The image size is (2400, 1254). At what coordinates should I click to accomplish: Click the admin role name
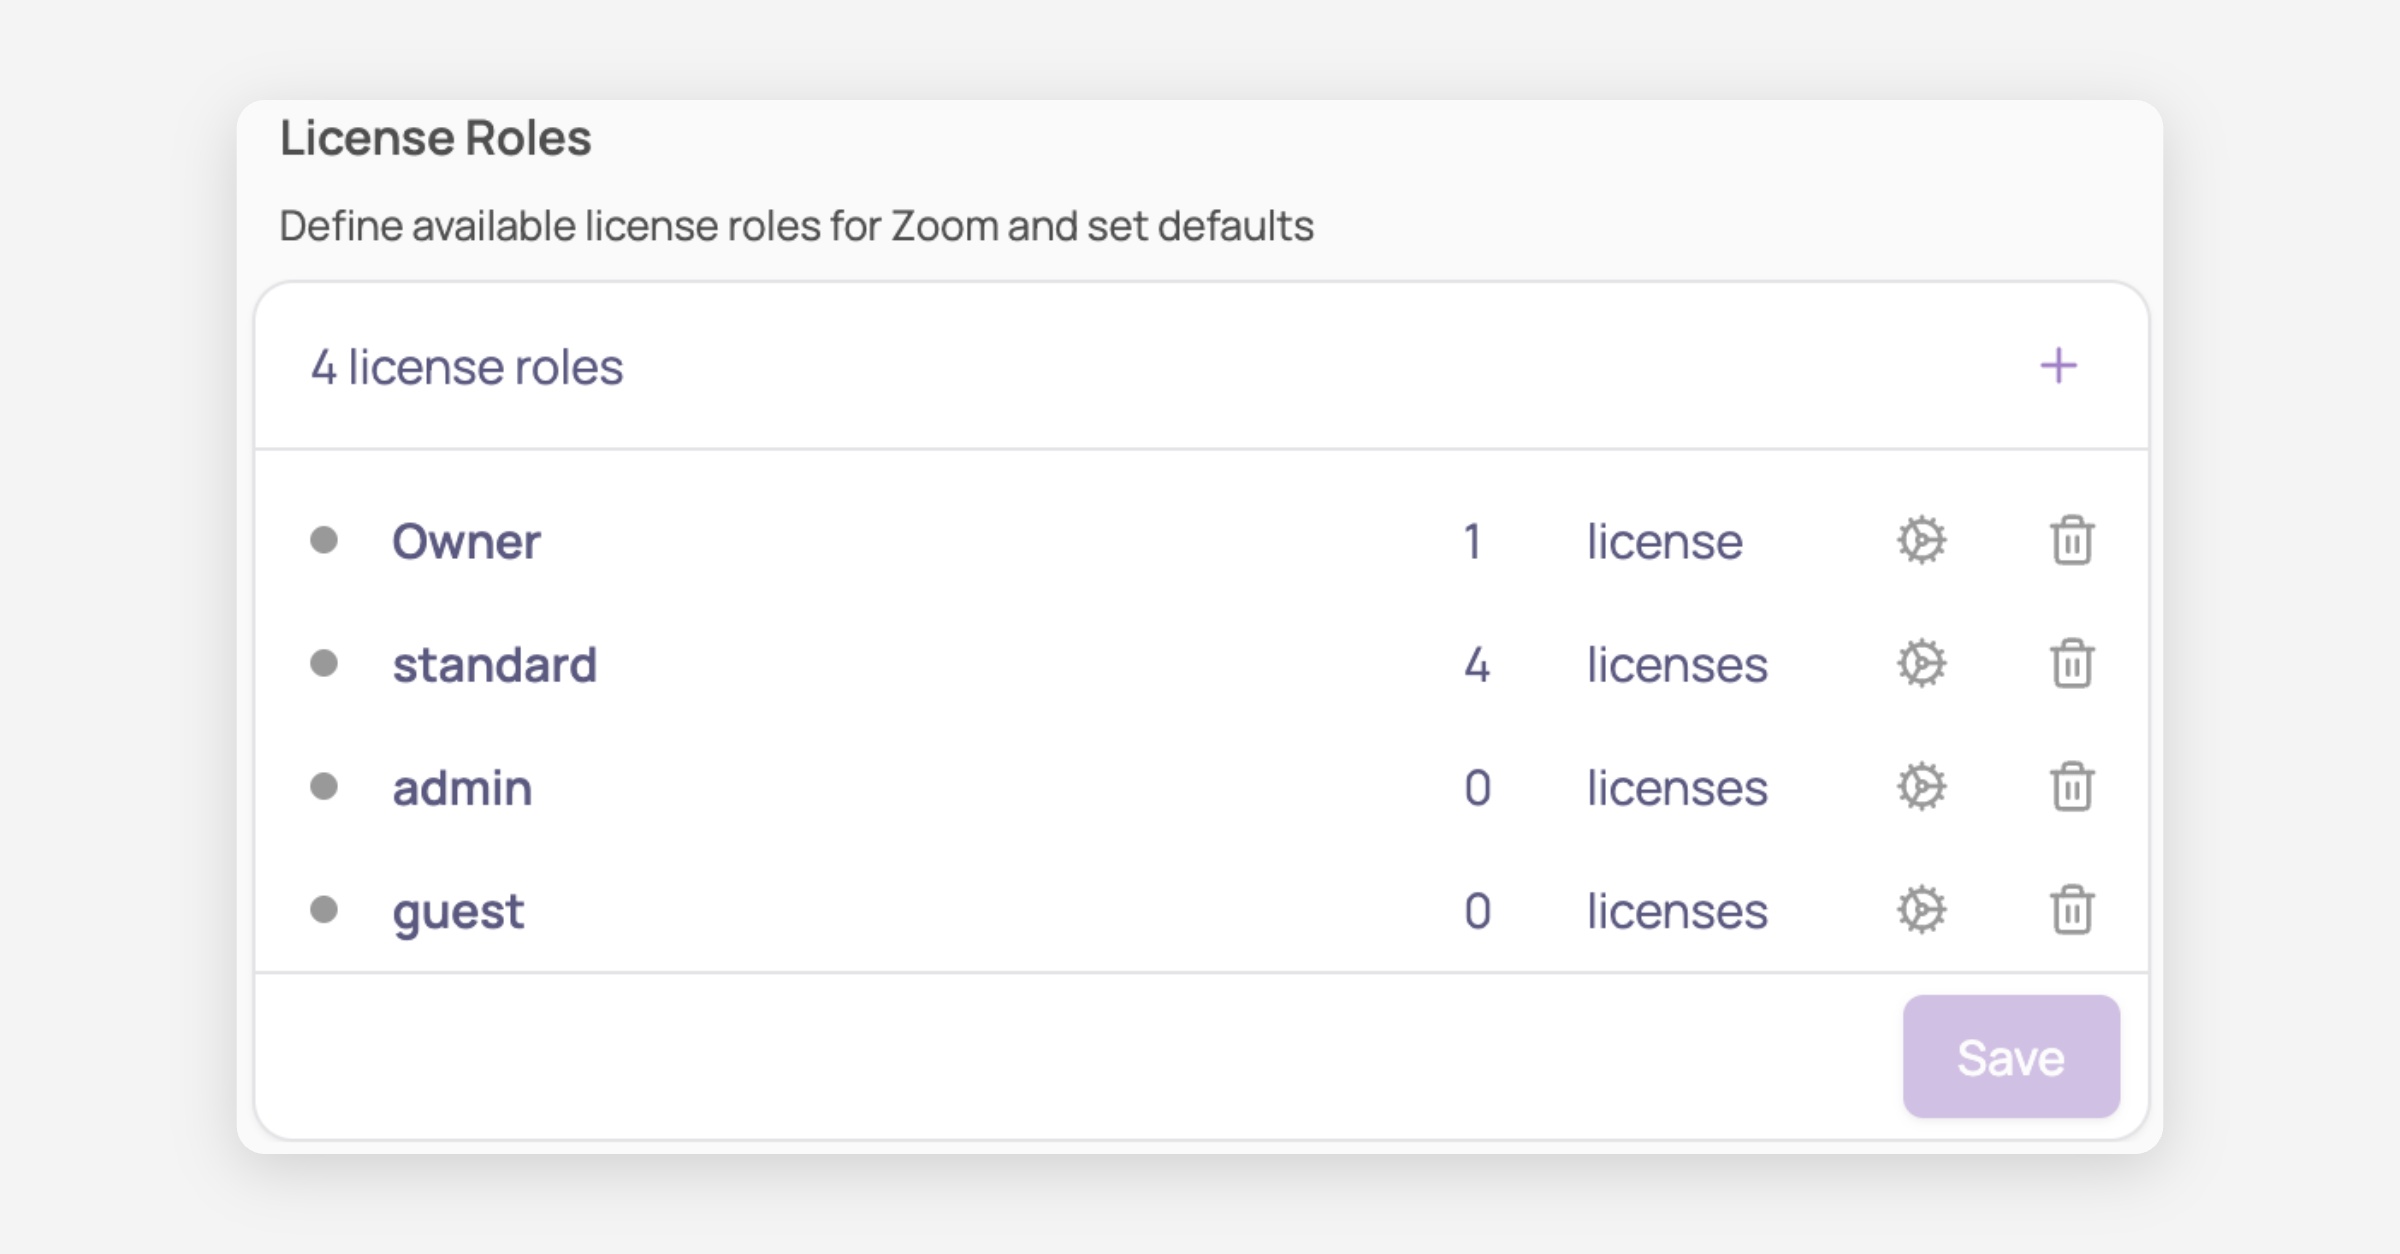coord(462,788)
